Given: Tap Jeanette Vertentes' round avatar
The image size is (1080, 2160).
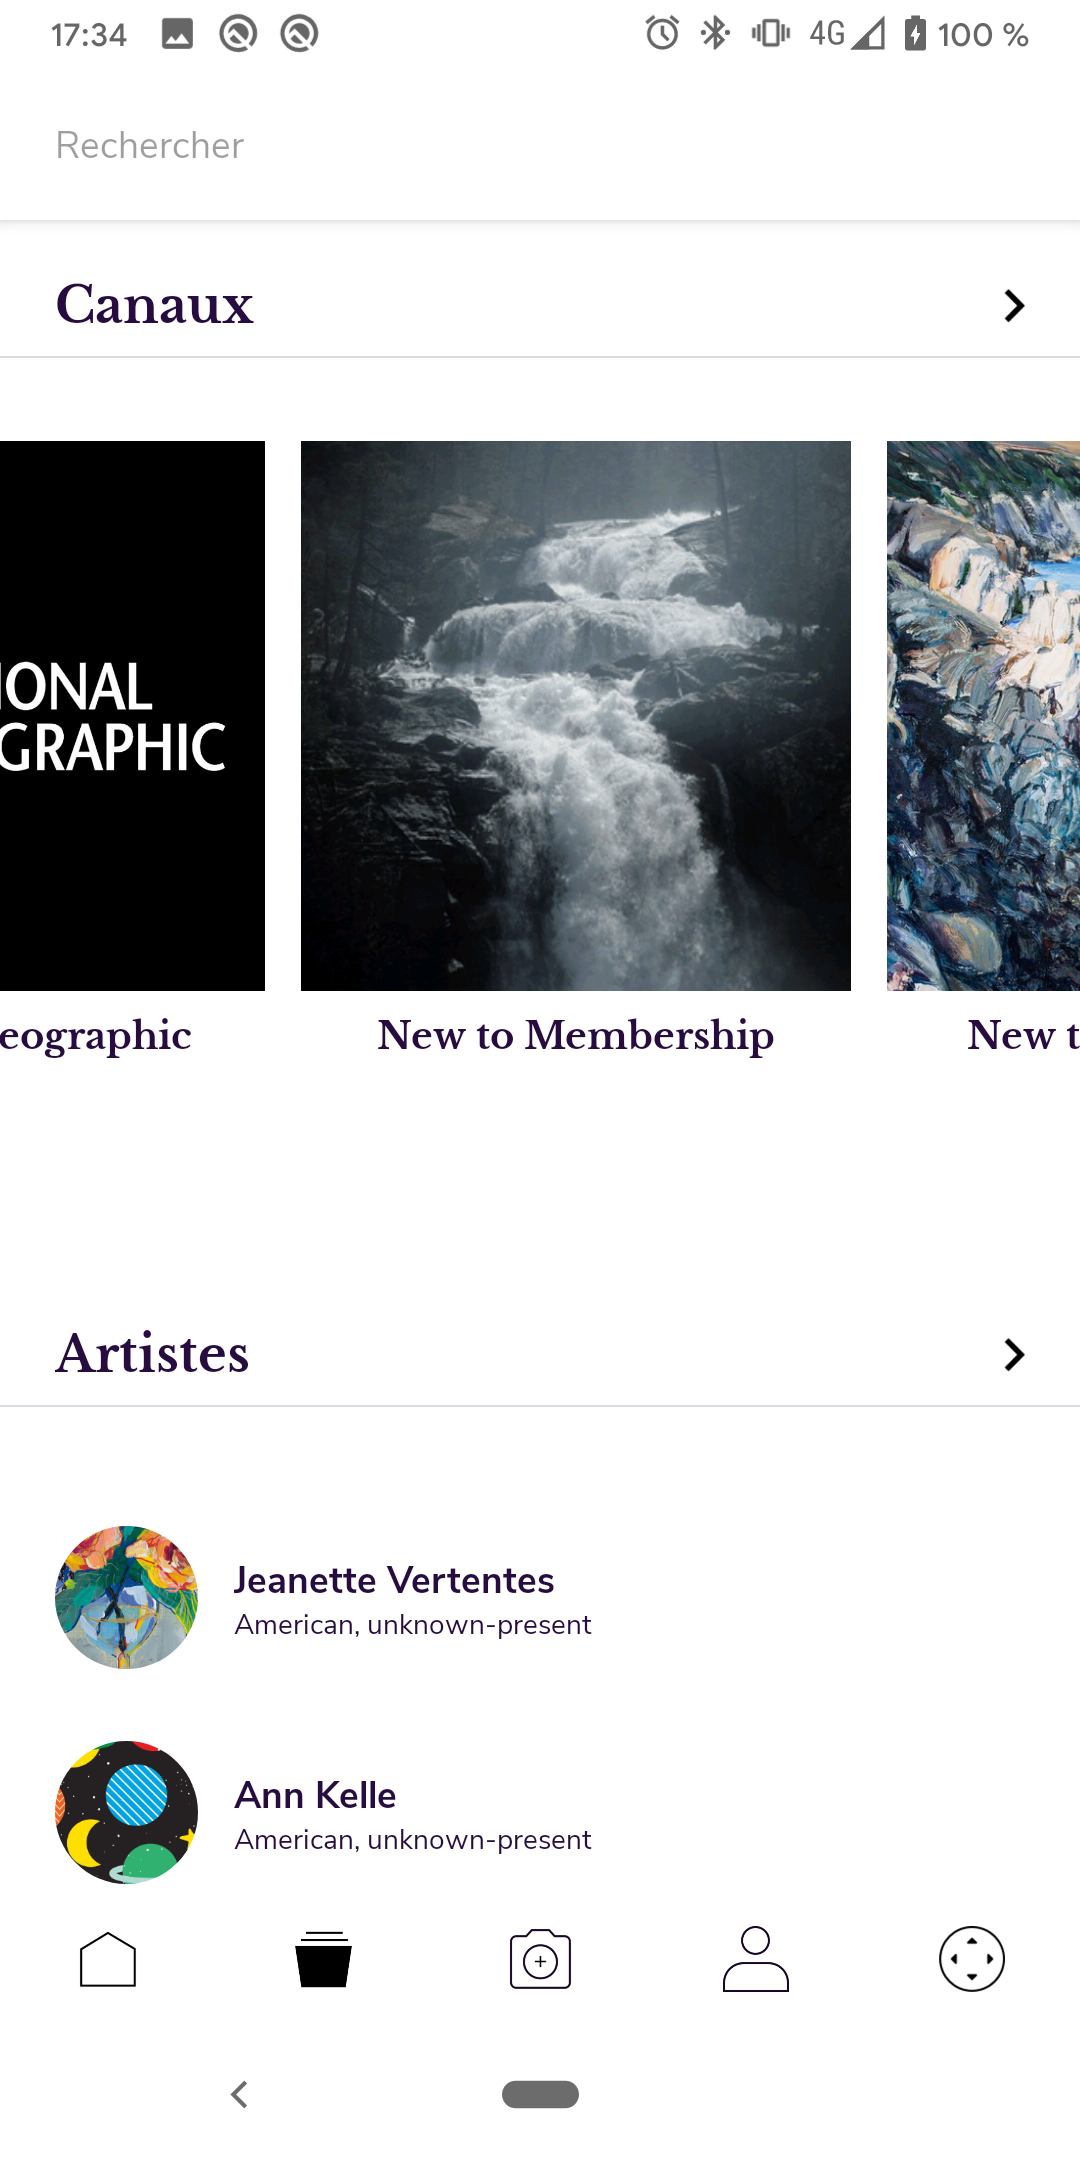Looking at the screenshot, I should coord(126,1597).
